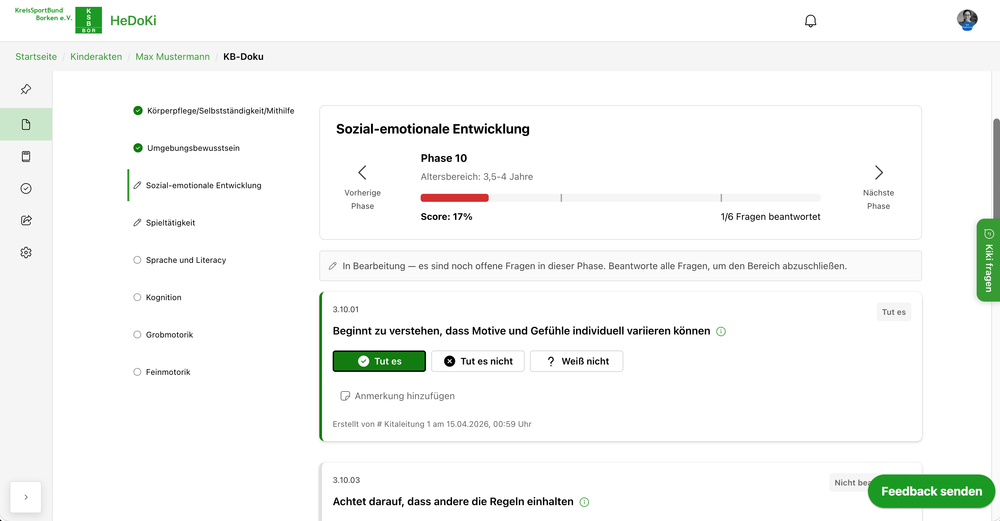Image resolution: width=1000 pixels, height=521 pixels.
Task: Click empty circle beside Sprache und Literacy
Action: 137,260
